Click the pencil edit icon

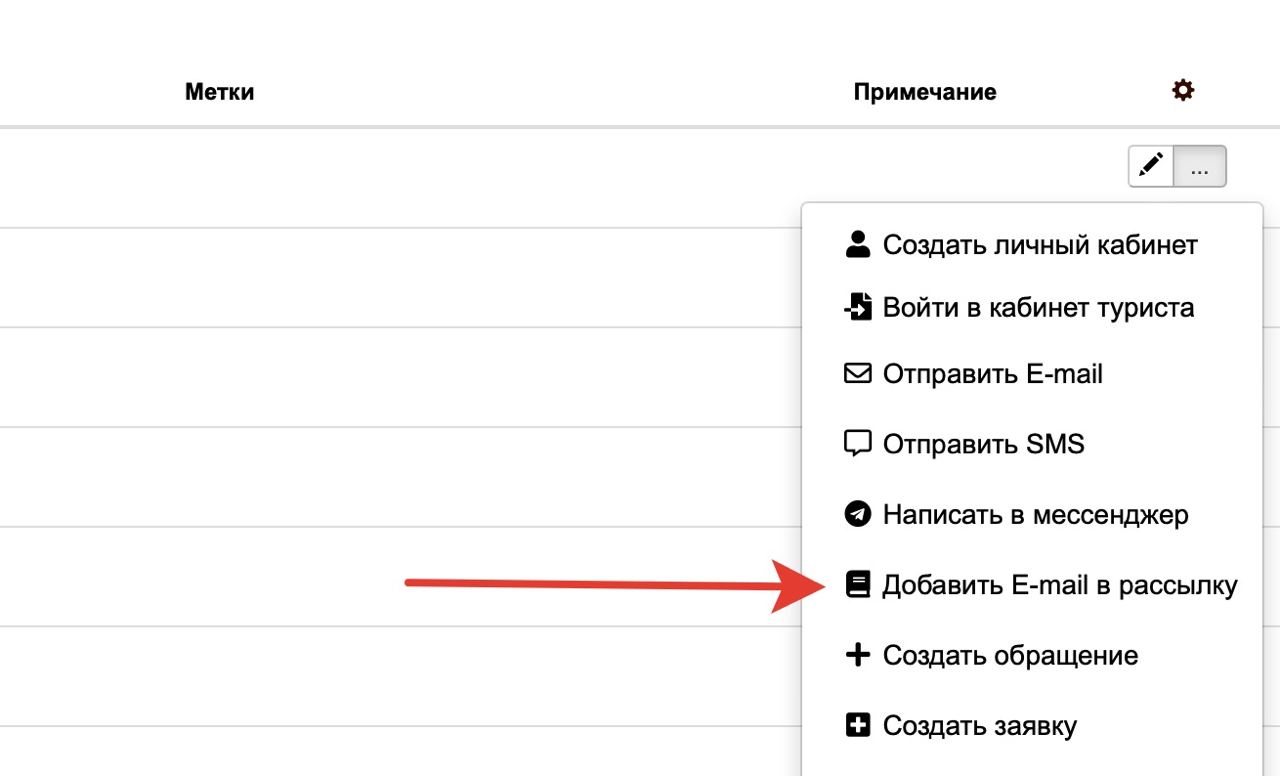(1151, 166)
